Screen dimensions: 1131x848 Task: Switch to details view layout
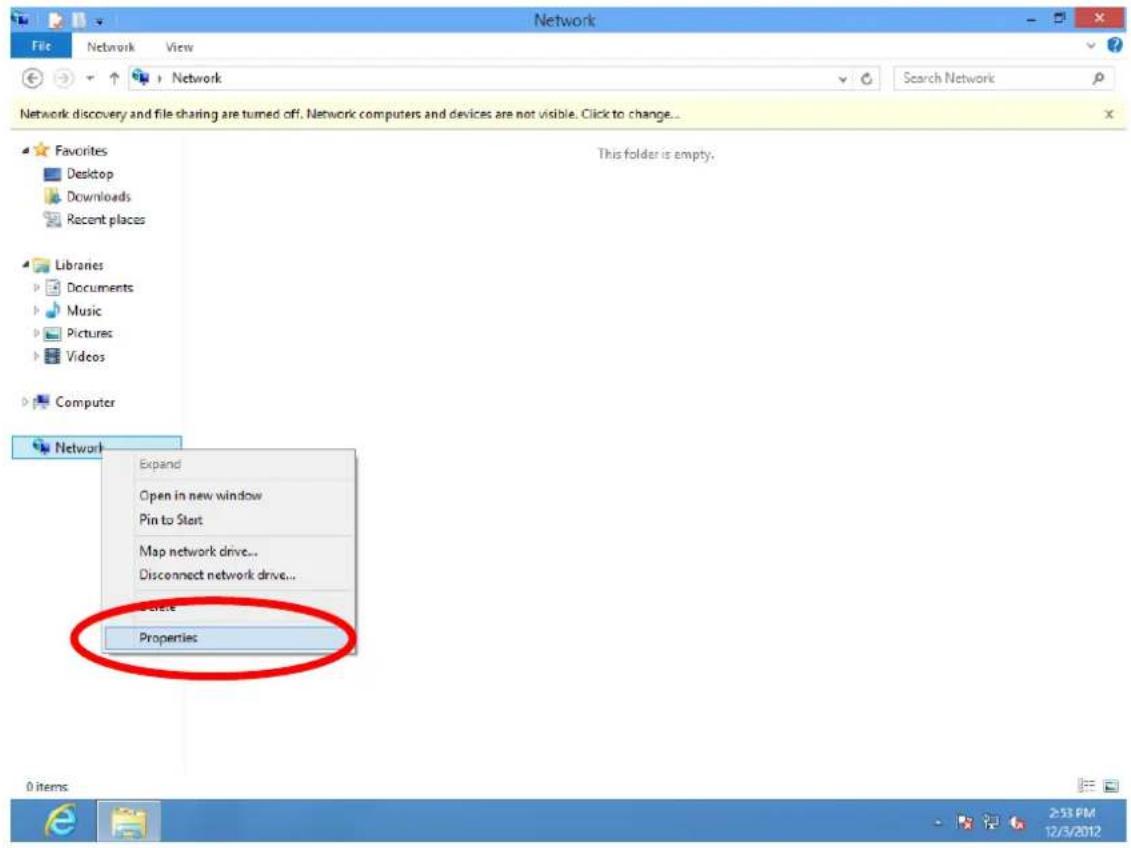(x=1086, y=786)
